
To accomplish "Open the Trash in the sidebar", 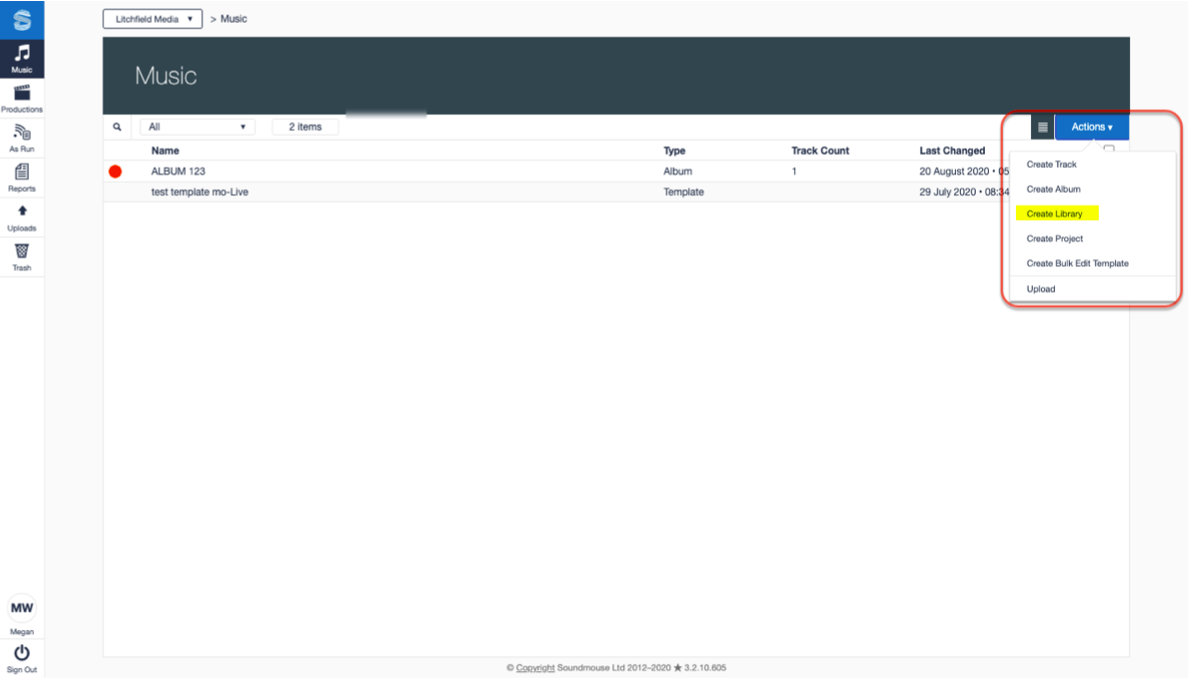I will (22, 257).
